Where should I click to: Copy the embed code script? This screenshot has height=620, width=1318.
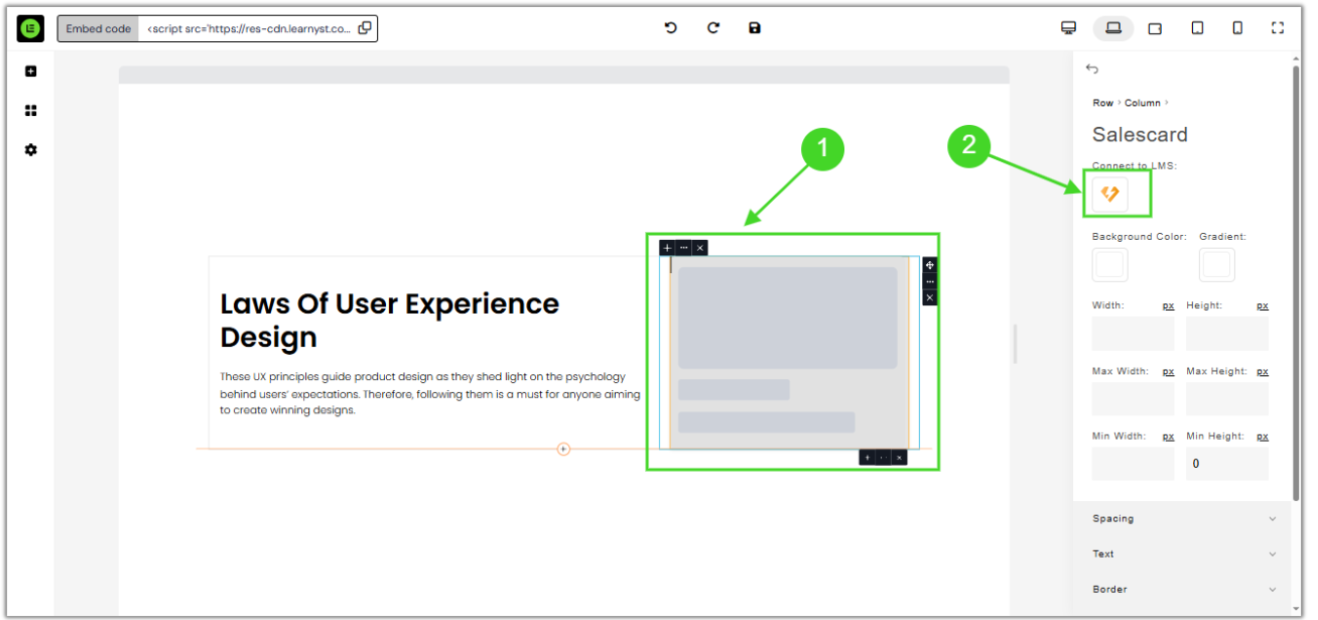point(365,28)
